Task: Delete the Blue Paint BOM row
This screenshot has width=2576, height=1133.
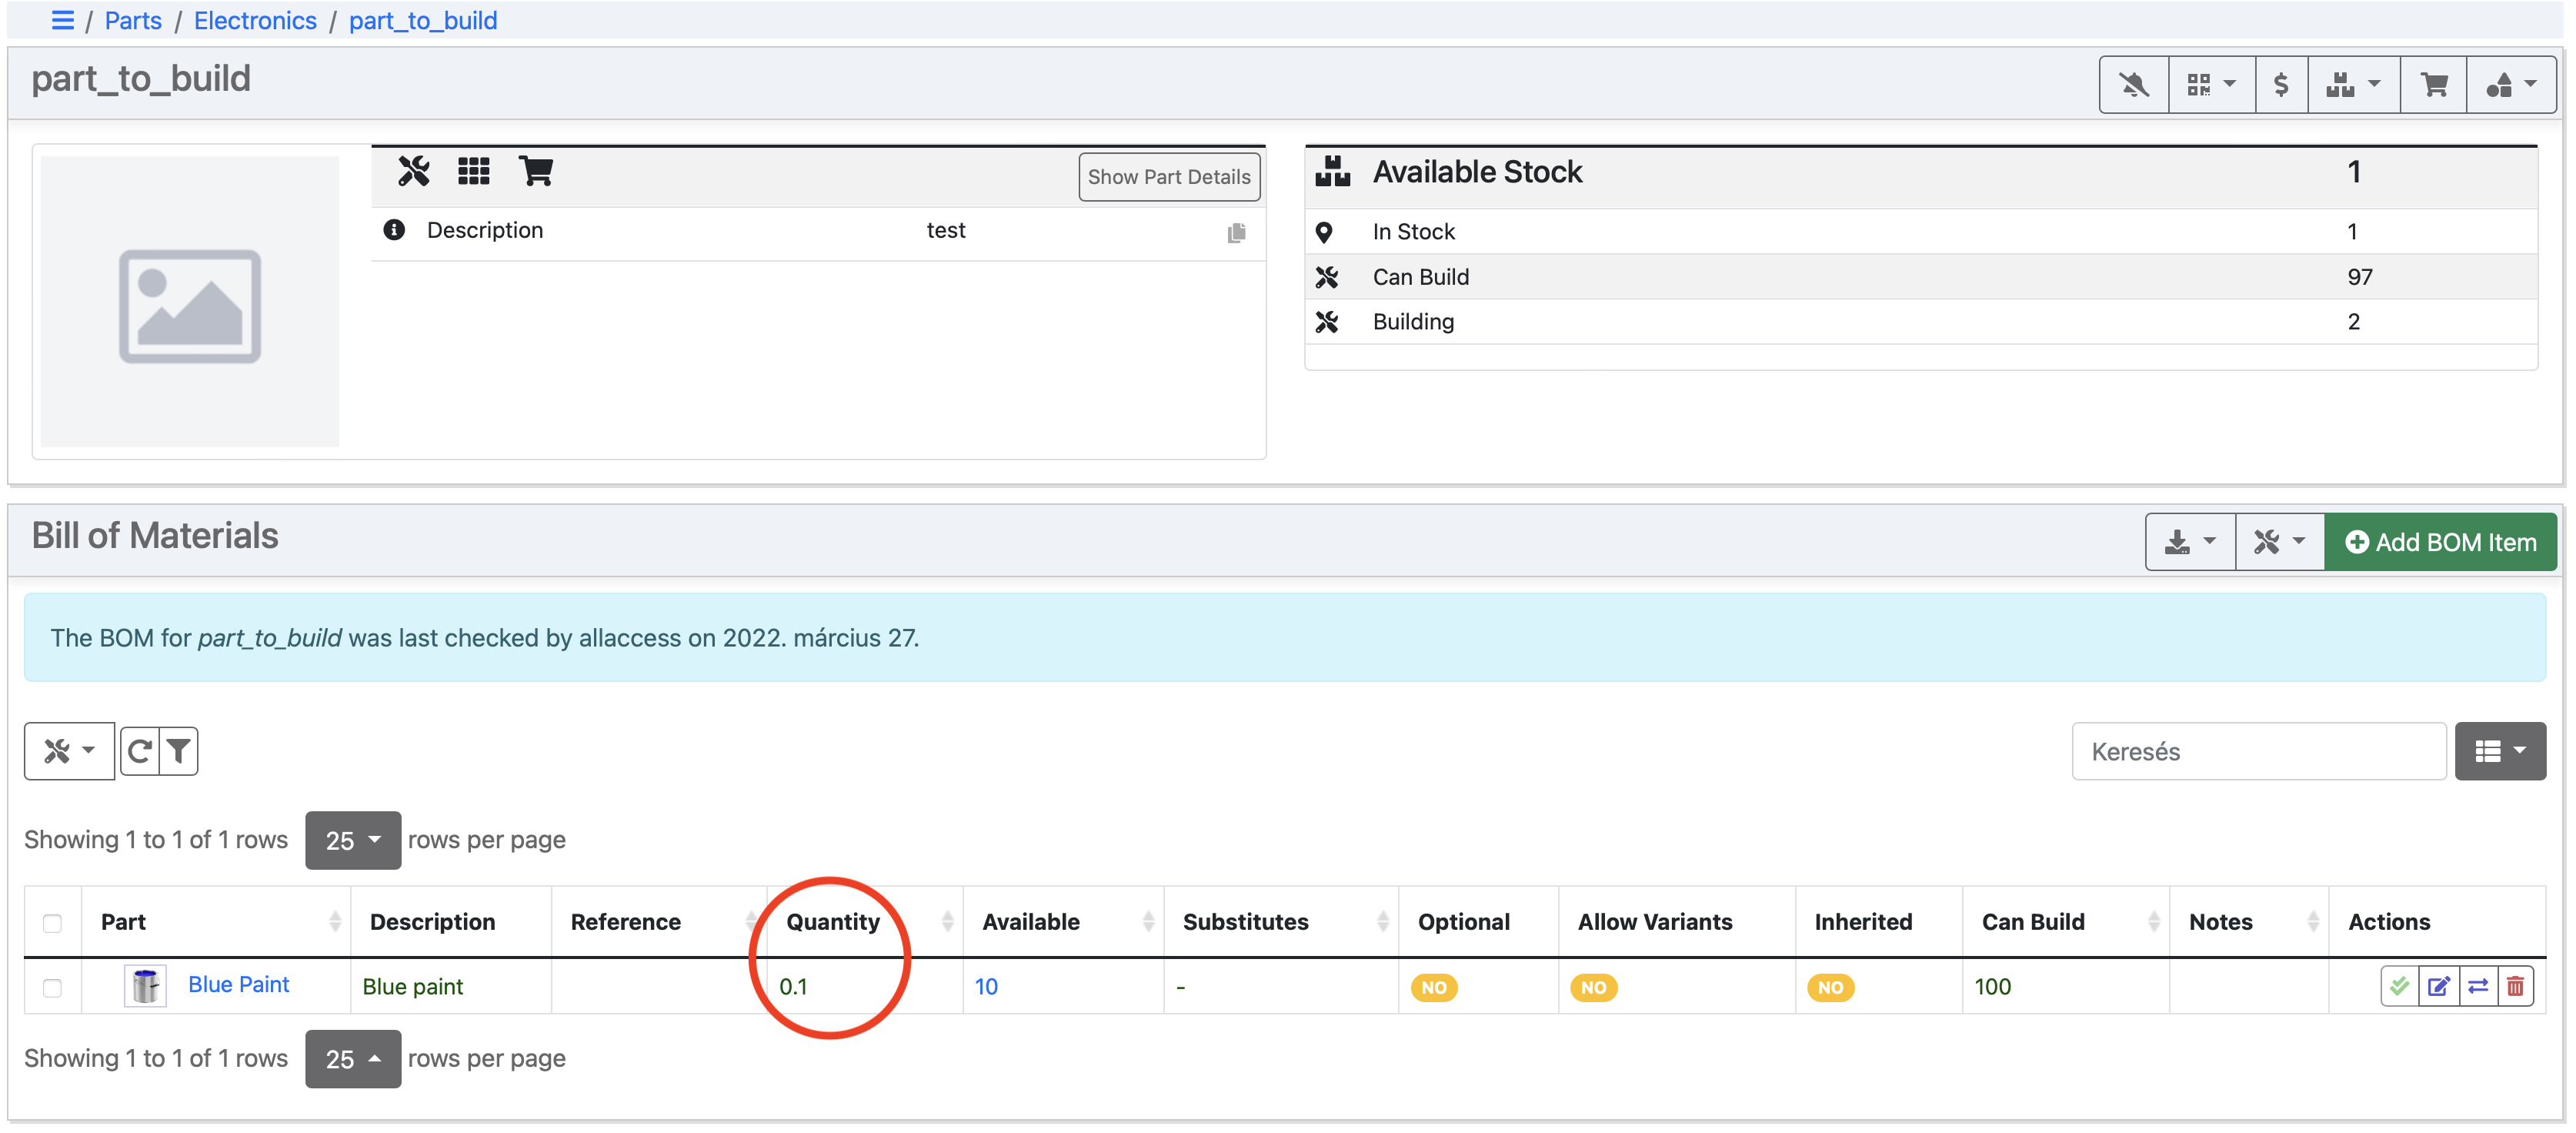Action: click(2515, 987)
